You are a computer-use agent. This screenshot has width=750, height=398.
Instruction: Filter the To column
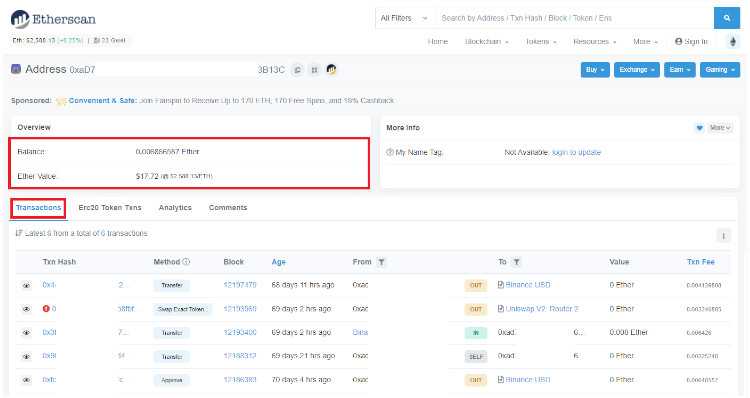pos(517,262)
